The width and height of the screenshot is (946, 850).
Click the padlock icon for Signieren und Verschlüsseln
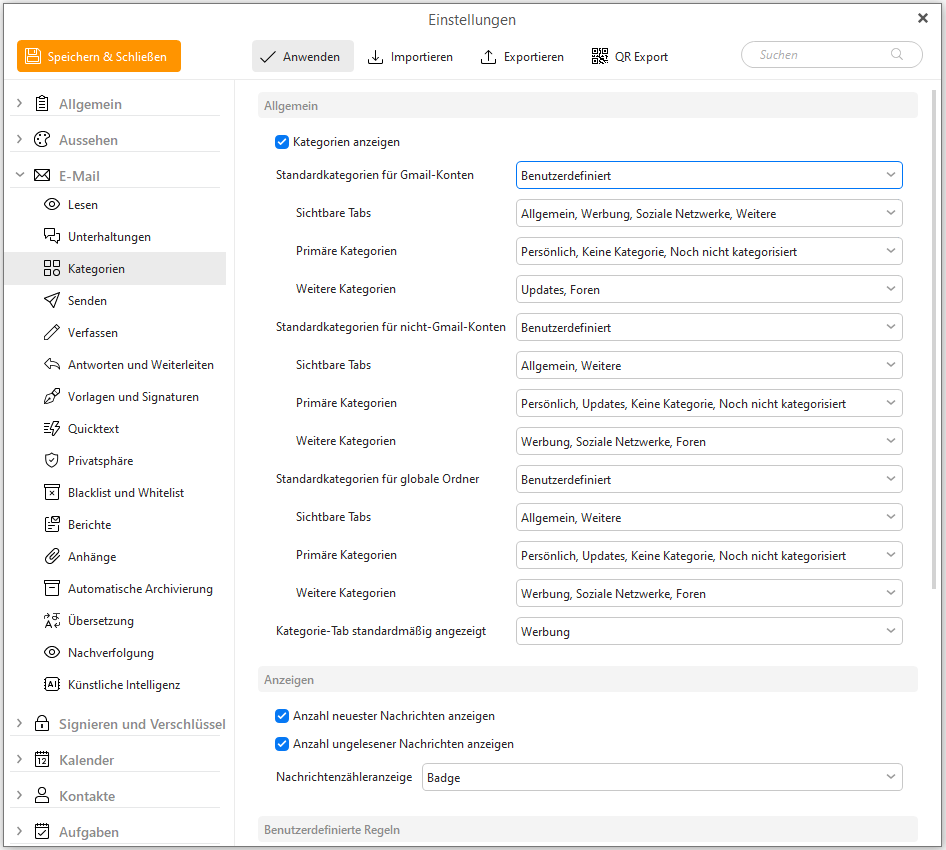coord(42,723)
